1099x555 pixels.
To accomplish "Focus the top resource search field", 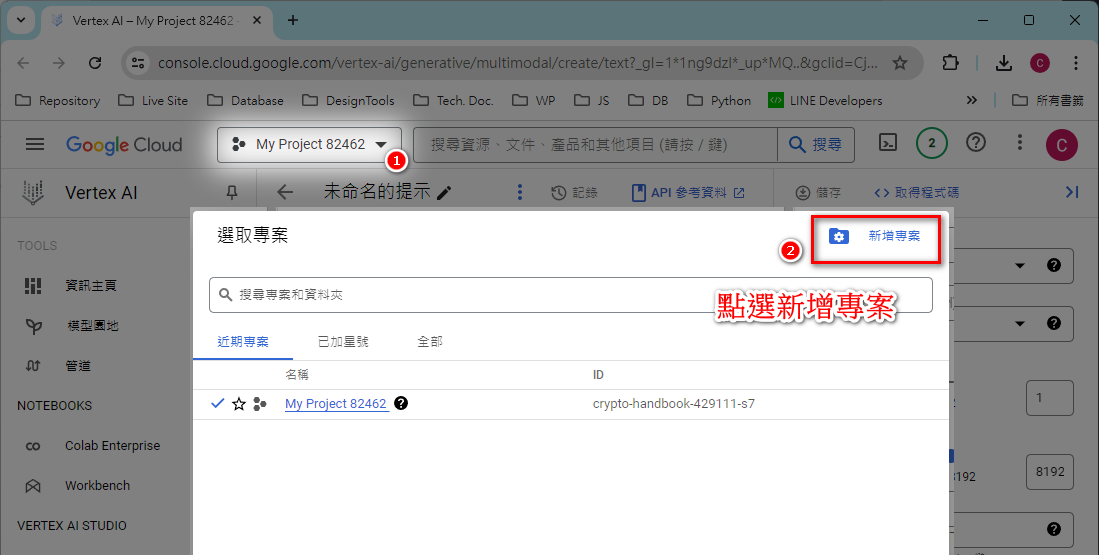I will pos(595,144).
